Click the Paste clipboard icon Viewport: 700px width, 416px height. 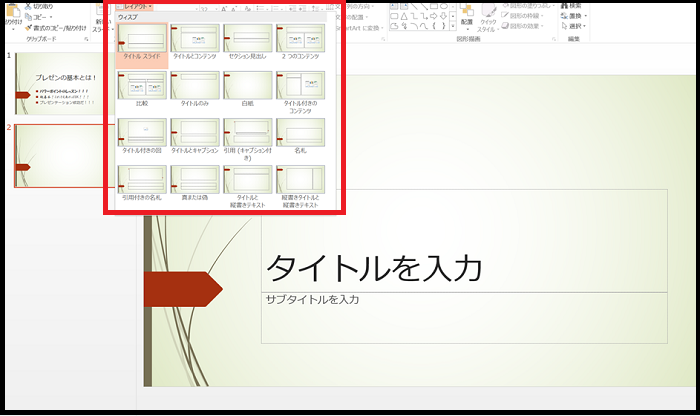click(x=13, y=10)
